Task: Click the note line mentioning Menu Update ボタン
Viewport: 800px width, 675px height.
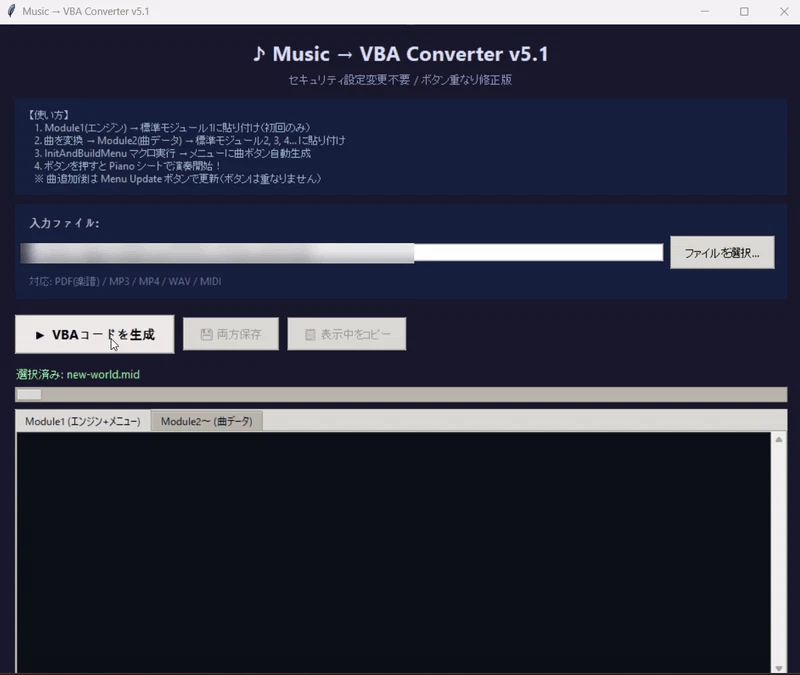Action: (x=178, y=179)
